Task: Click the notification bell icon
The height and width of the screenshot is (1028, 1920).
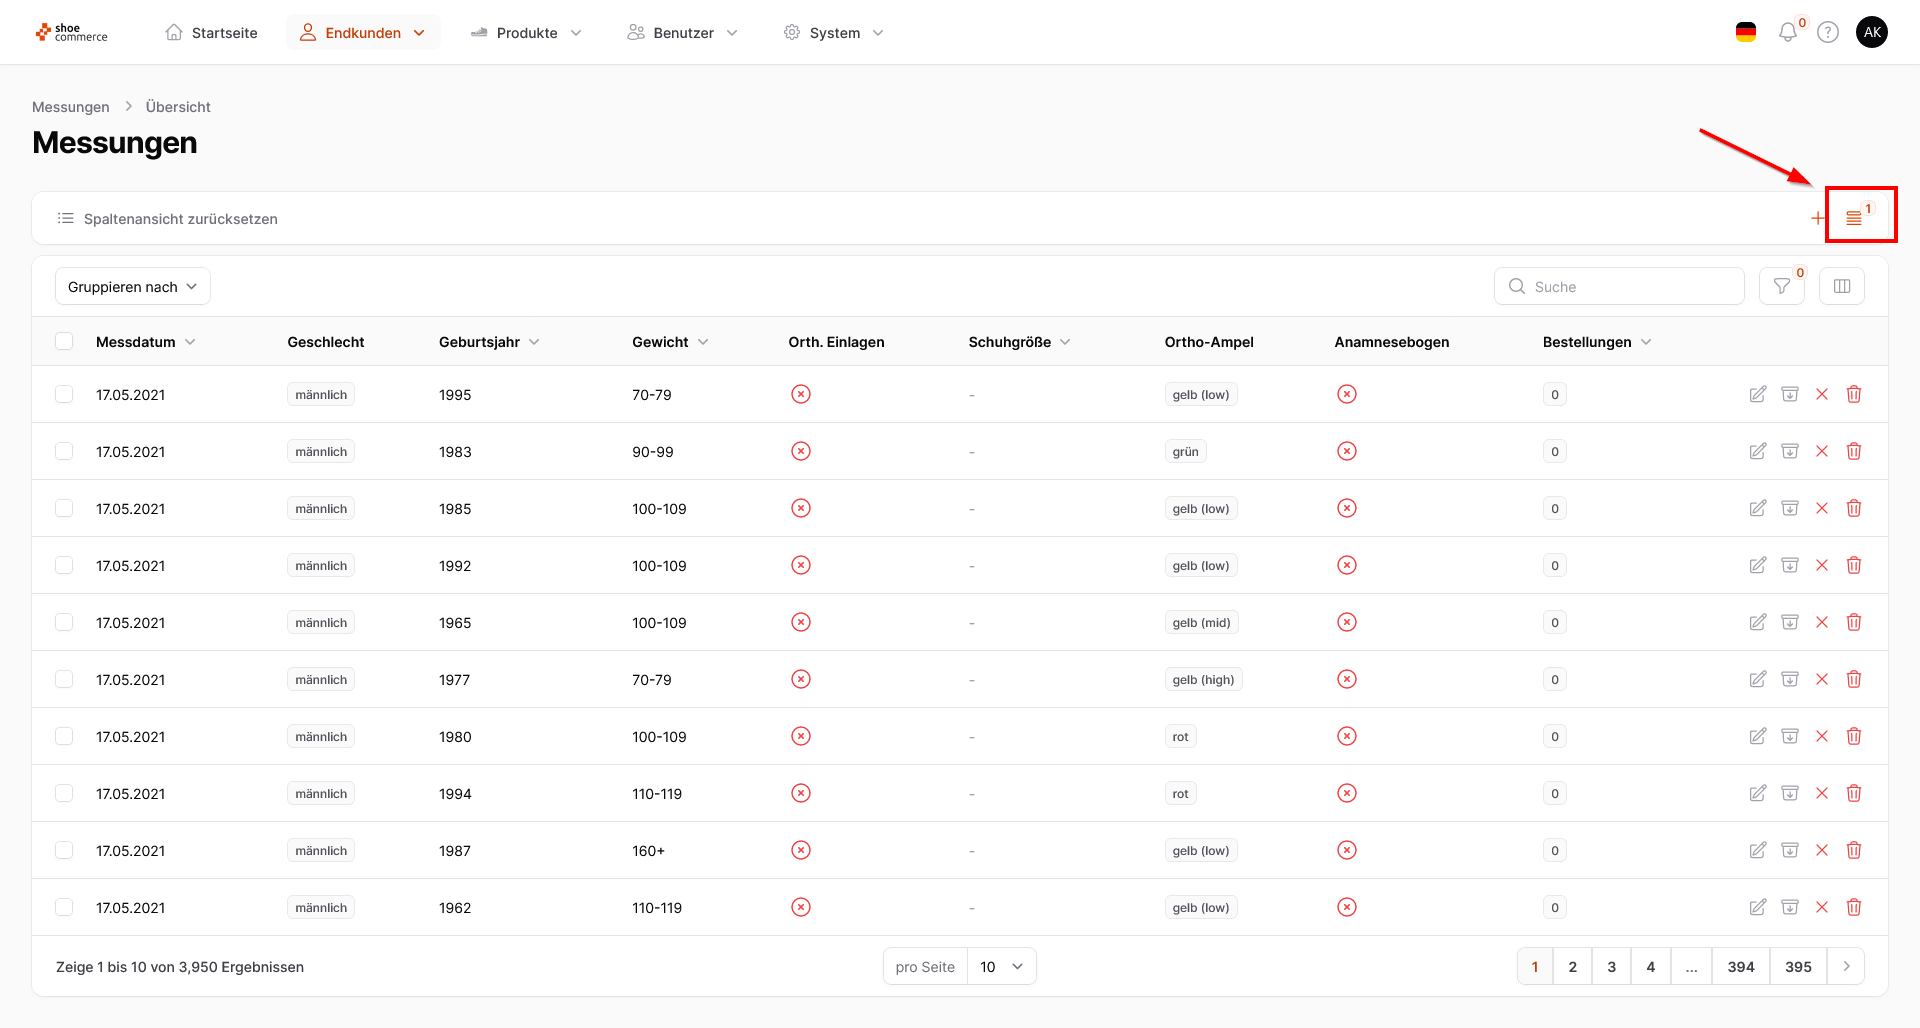Action: point(1788,33)
